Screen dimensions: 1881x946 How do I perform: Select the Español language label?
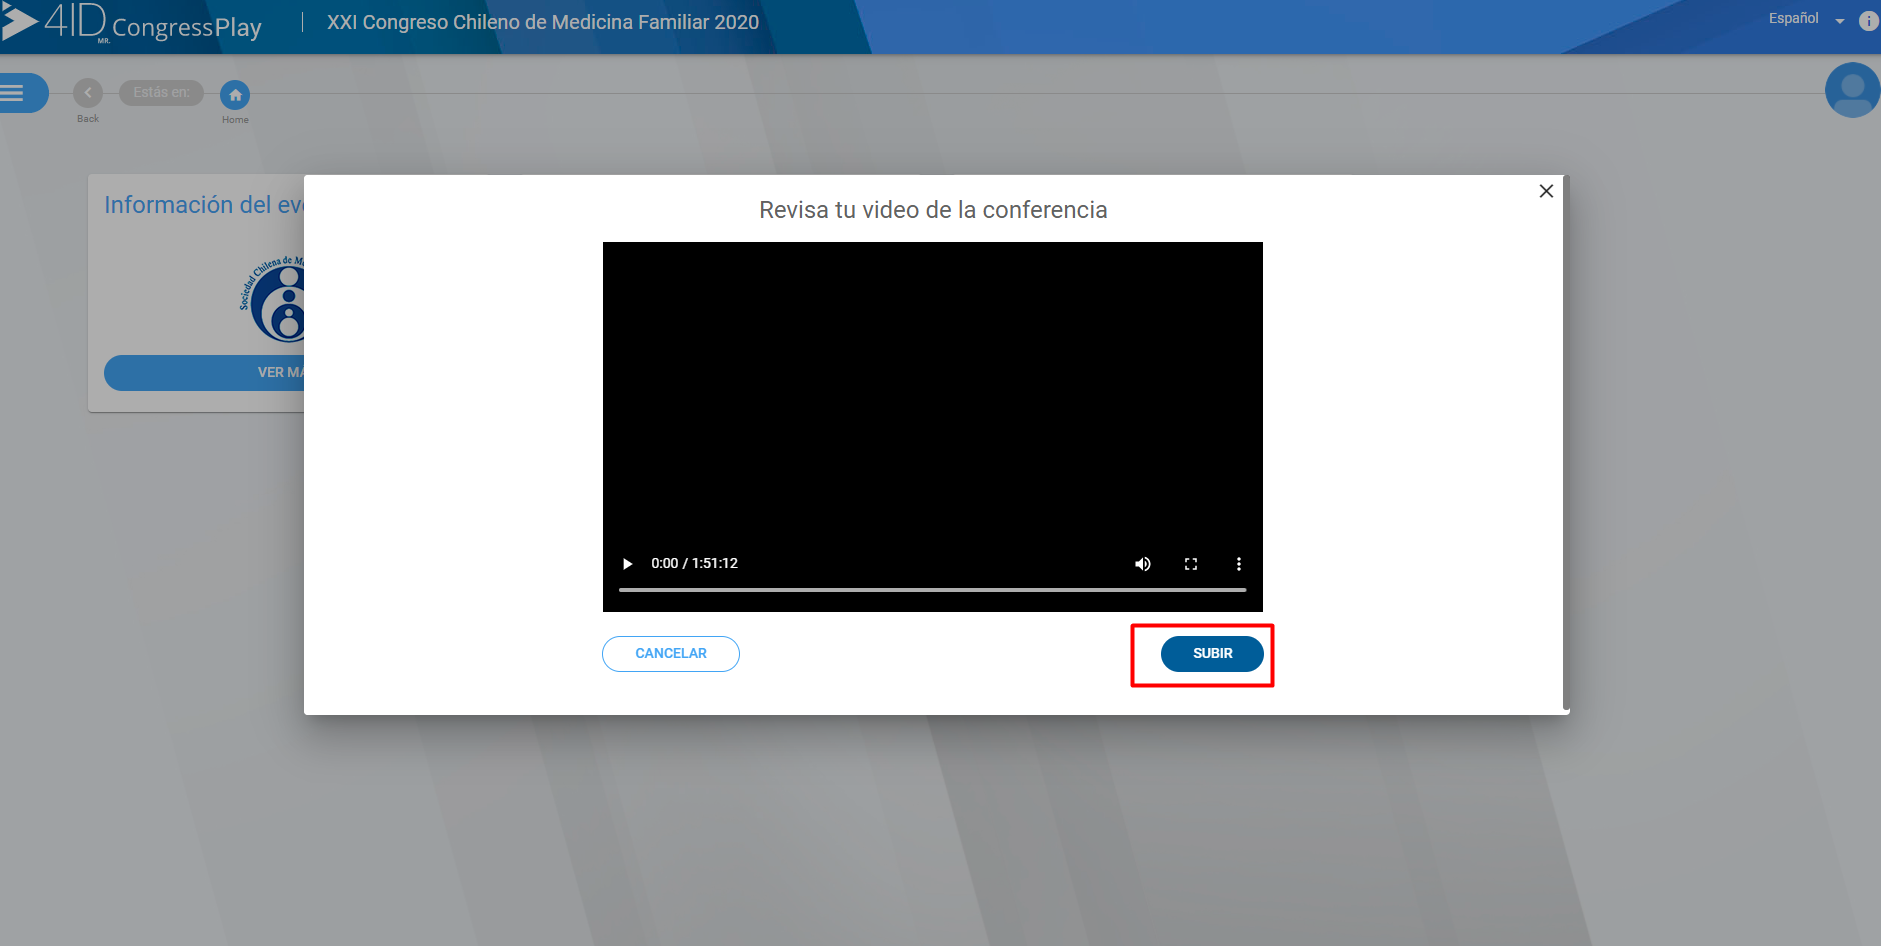point(1793,19)
